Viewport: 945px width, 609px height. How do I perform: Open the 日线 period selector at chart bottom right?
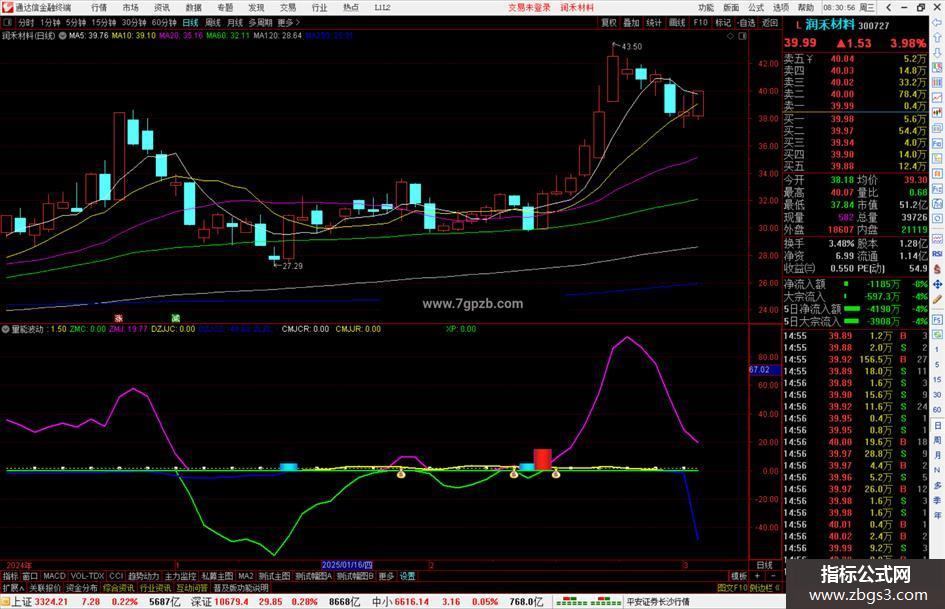click(x=764, y=565)
